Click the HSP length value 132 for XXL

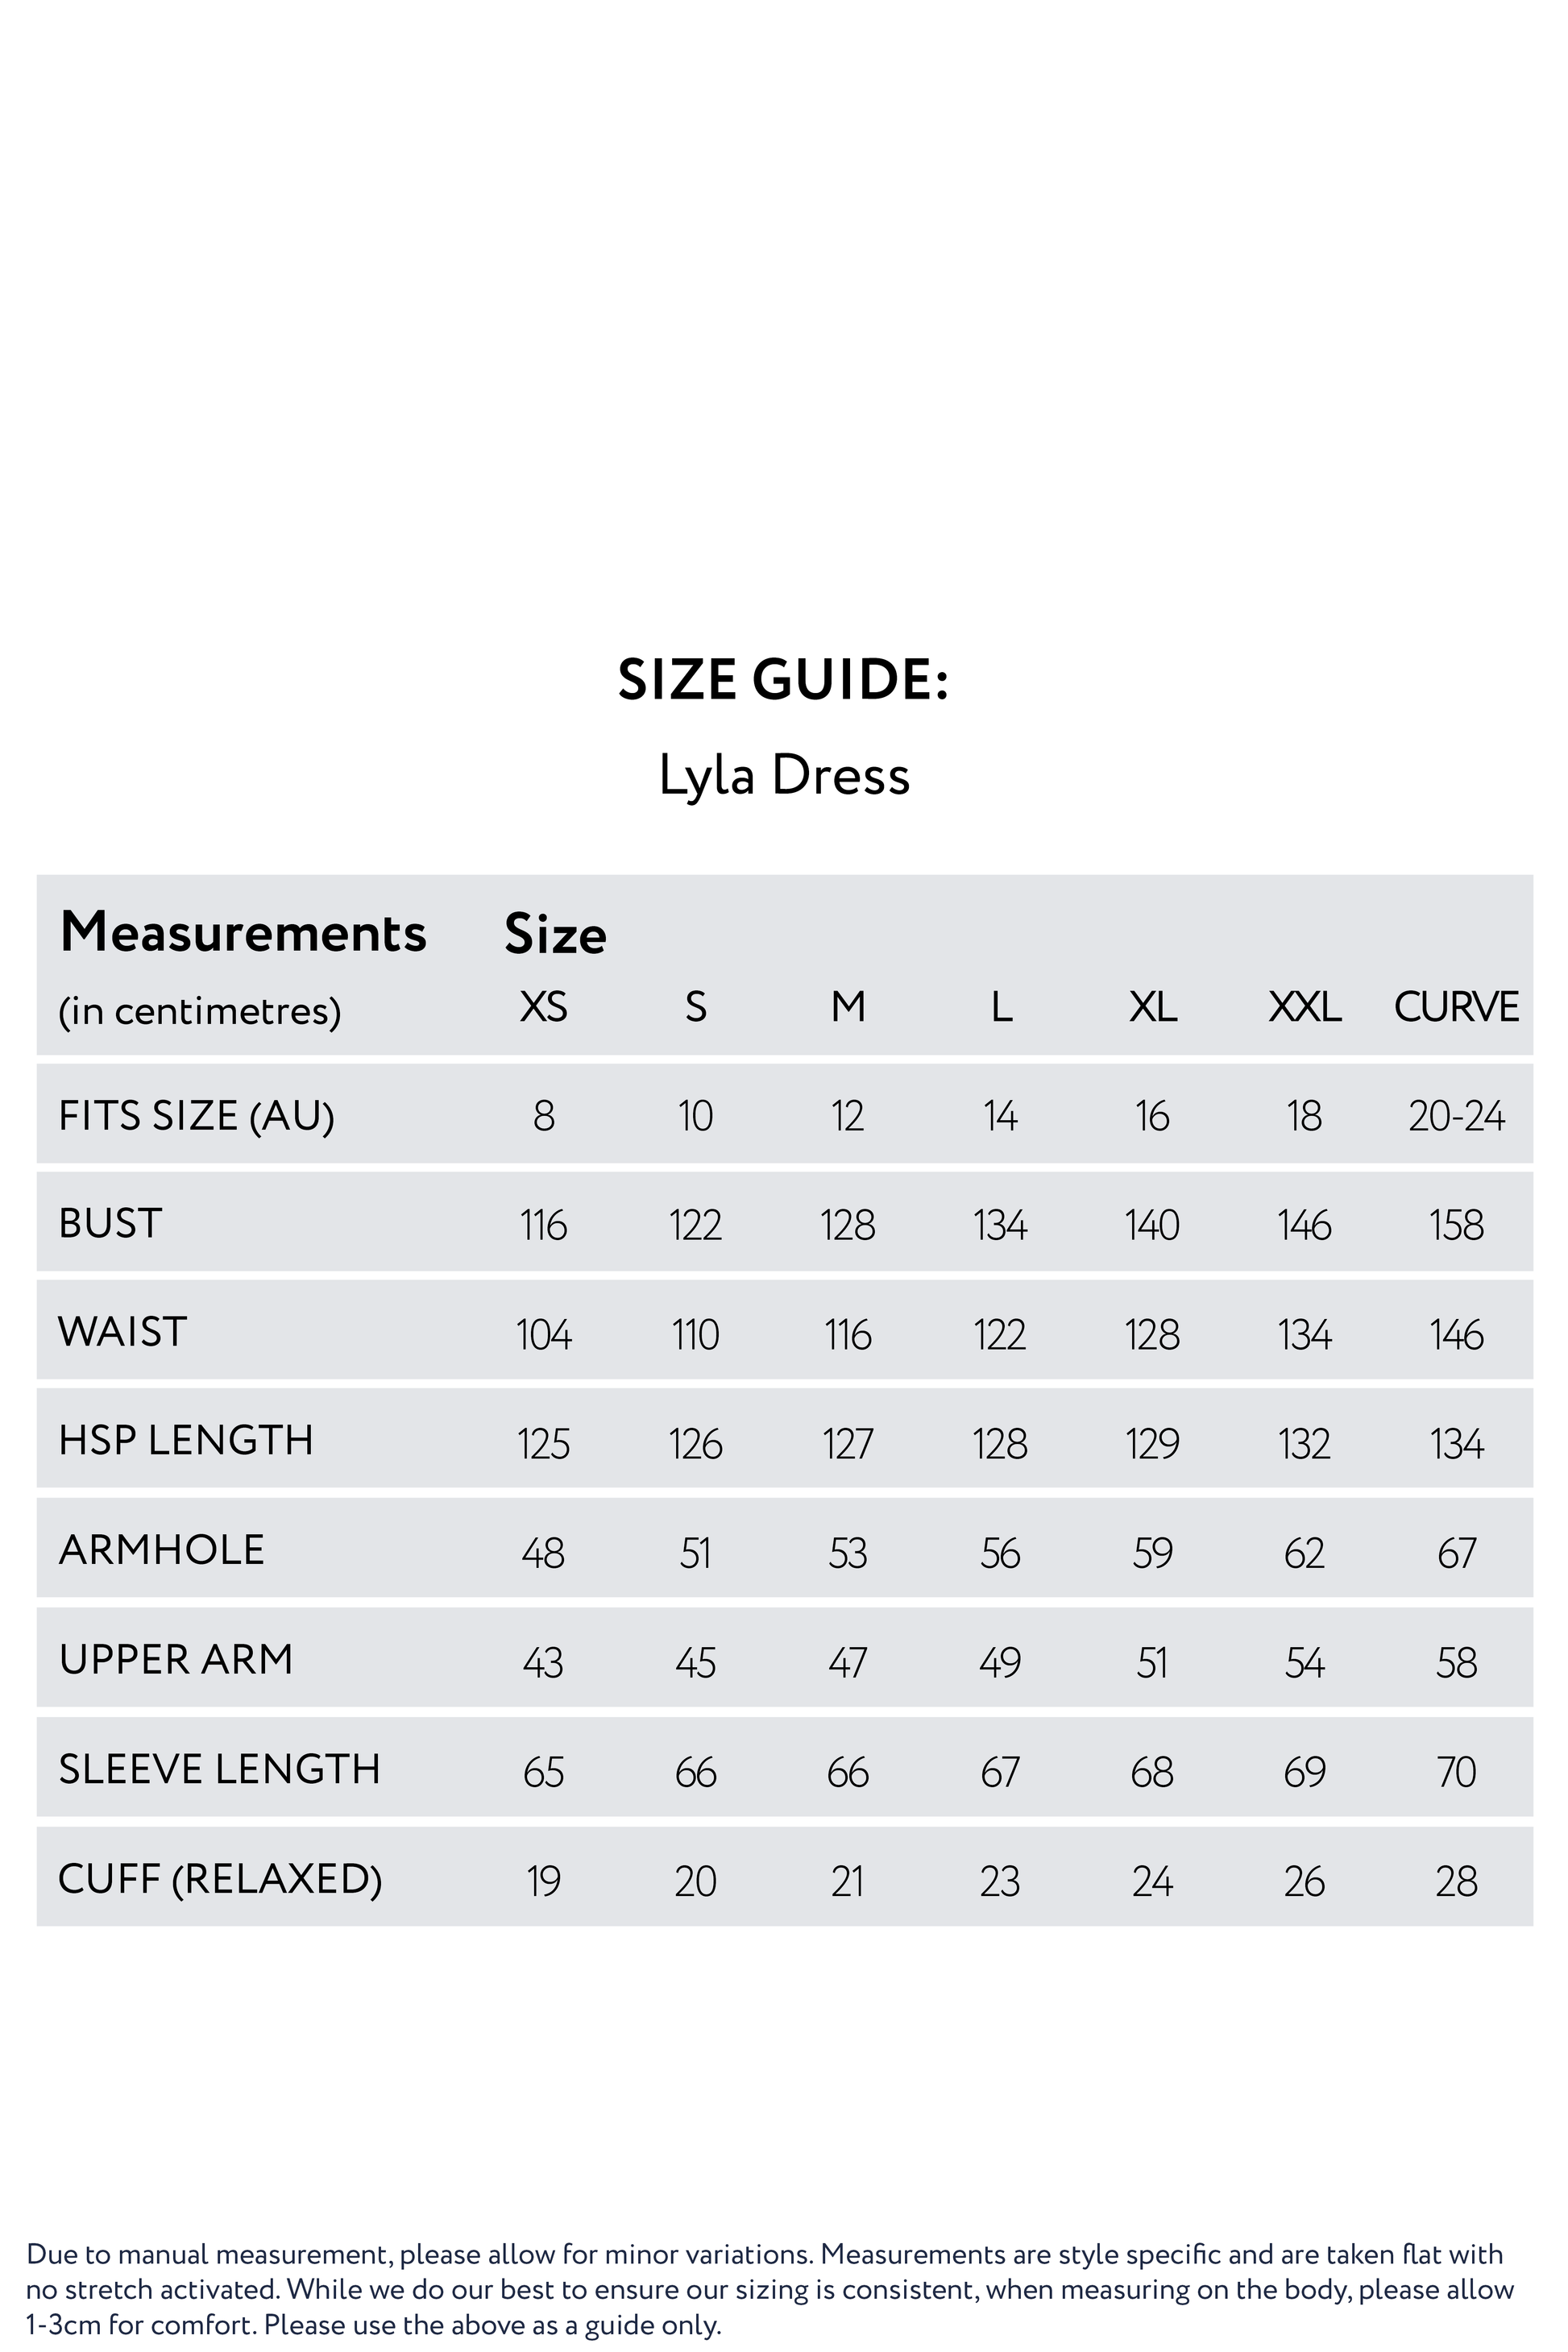tap(1304, 1444)
